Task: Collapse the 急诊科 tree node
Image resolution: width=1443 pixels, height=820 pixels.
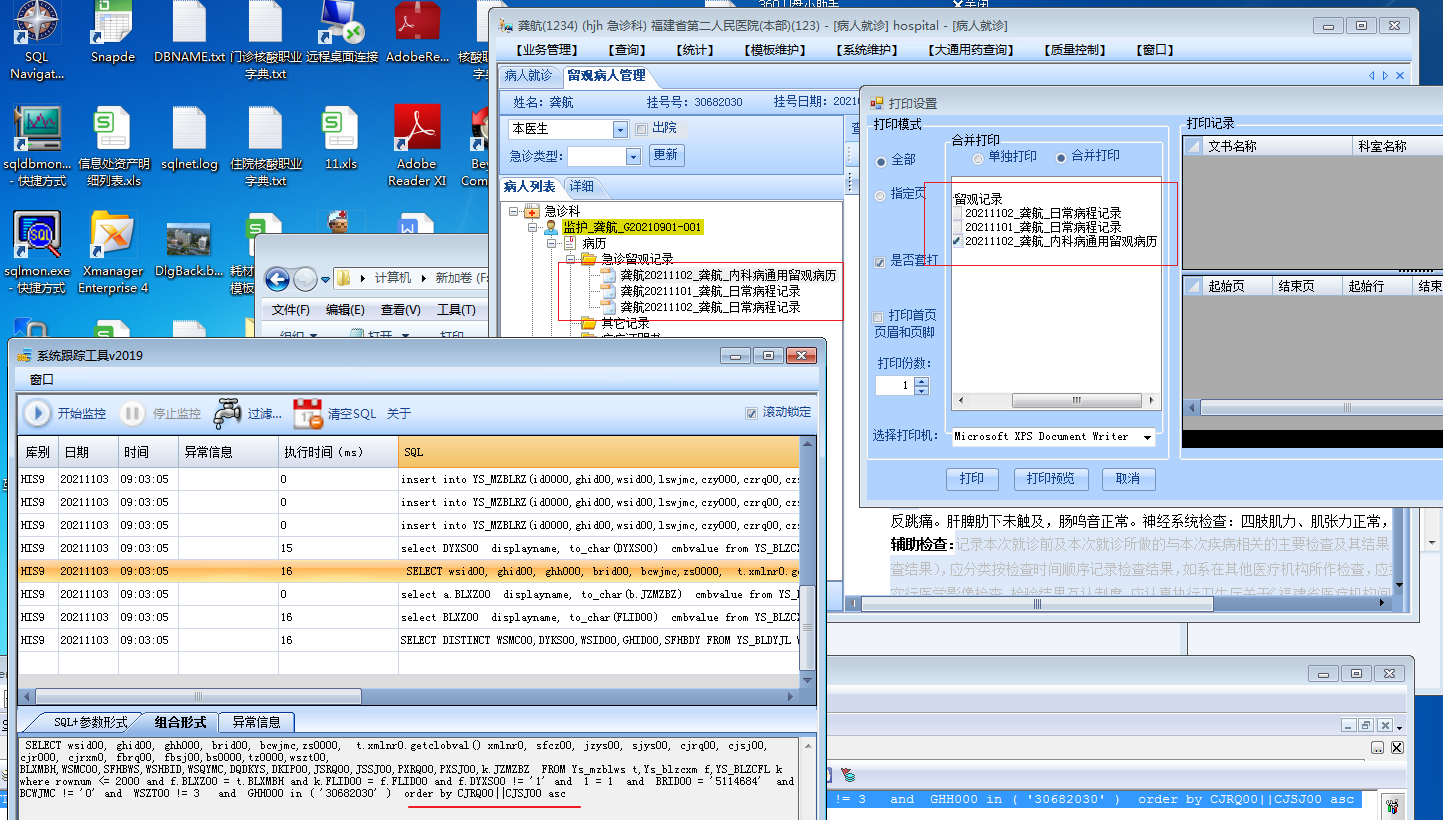Action: (x=514, y=212)
